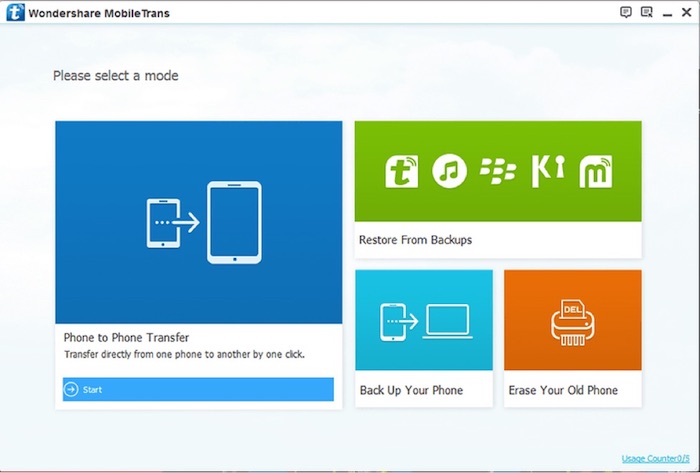Click the phone-to-phone transfer graphic

click(204, 222)
